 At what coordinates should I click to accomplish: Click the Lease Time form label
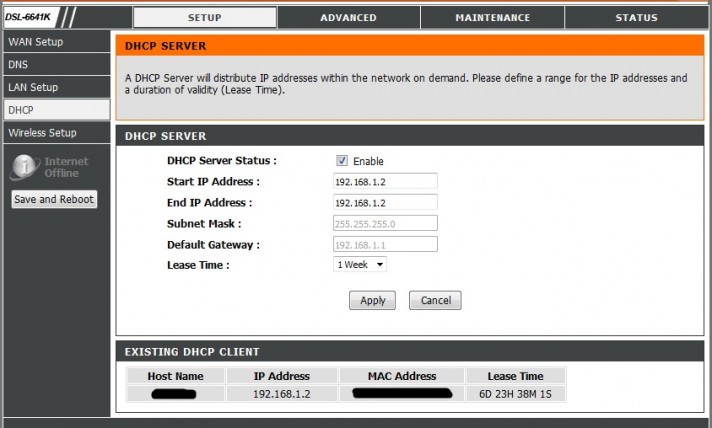[x=198, y=265]
